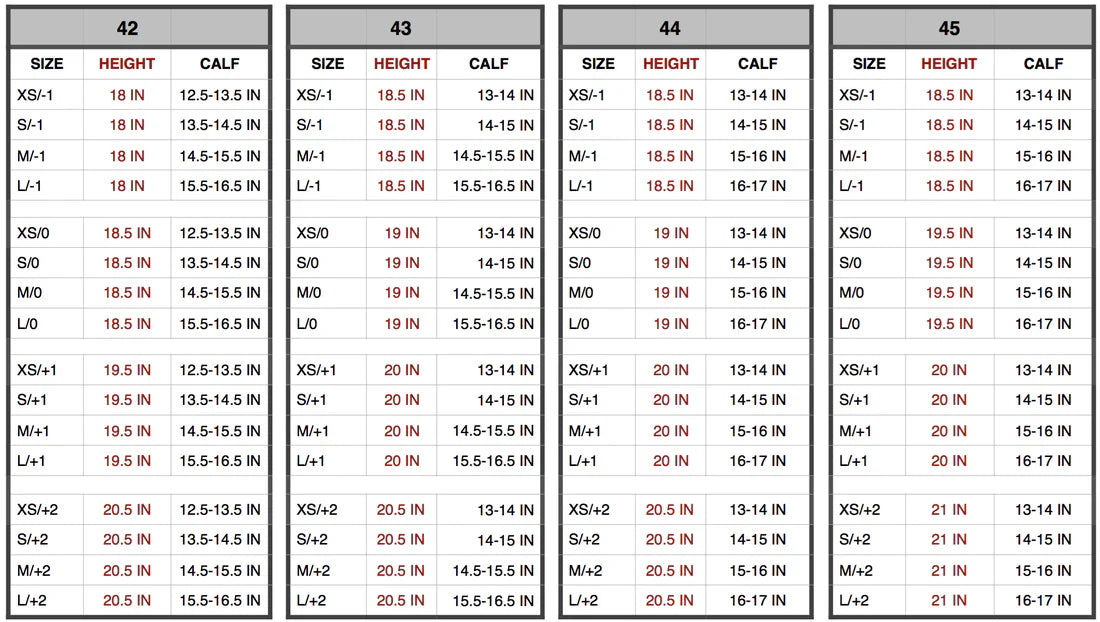Screen dimensions: 1100x622
Task: Select L/-1 size cell in the 44 table
Action: 585,187
